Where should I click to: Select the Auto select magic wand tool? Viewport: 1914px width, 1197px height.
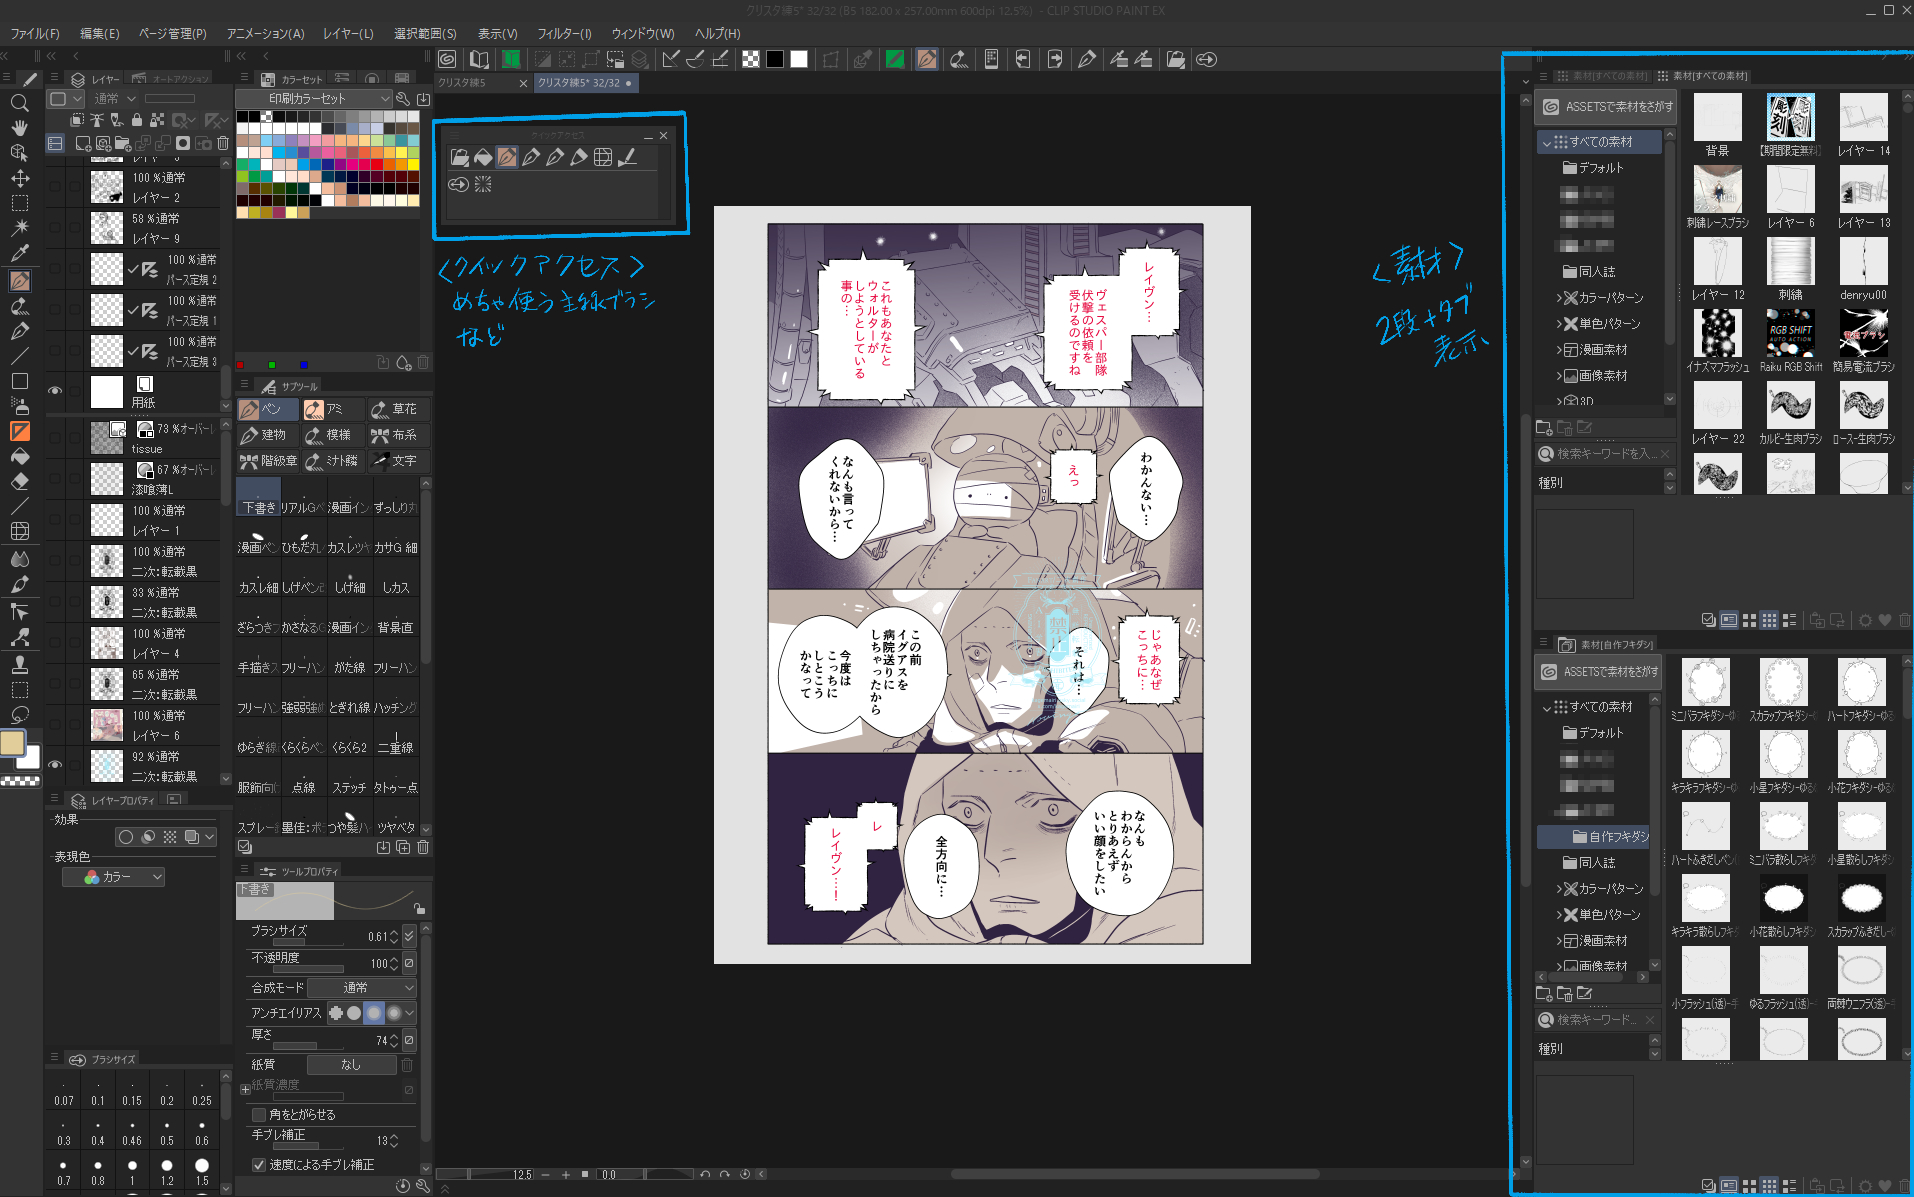click(19, 228)
